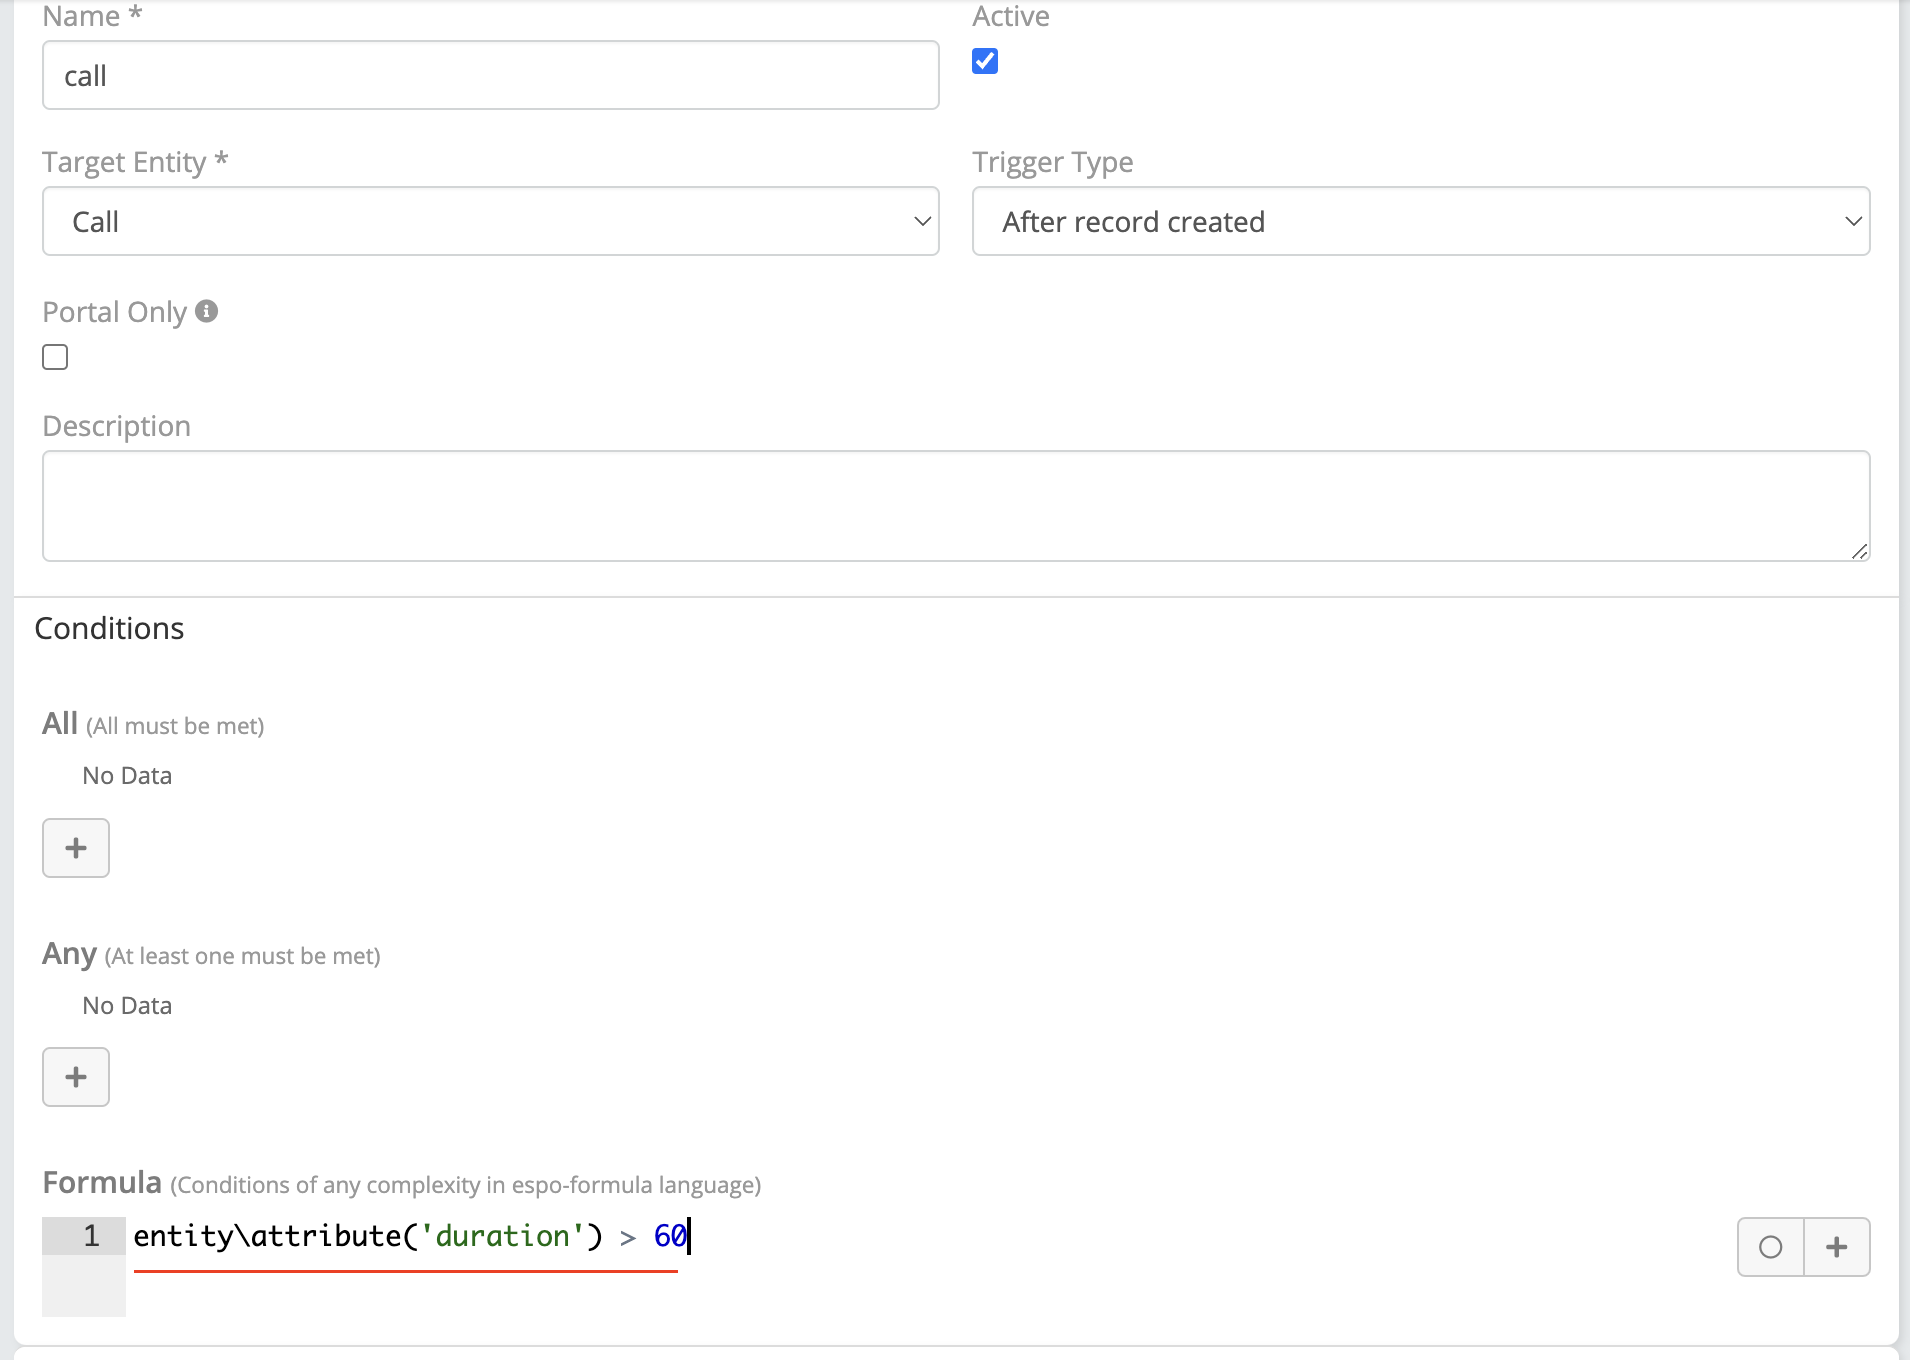Screen dimensions: 1910x1360
Task: Click line number 1 in formula gutter
Action: click(91, 1236)
